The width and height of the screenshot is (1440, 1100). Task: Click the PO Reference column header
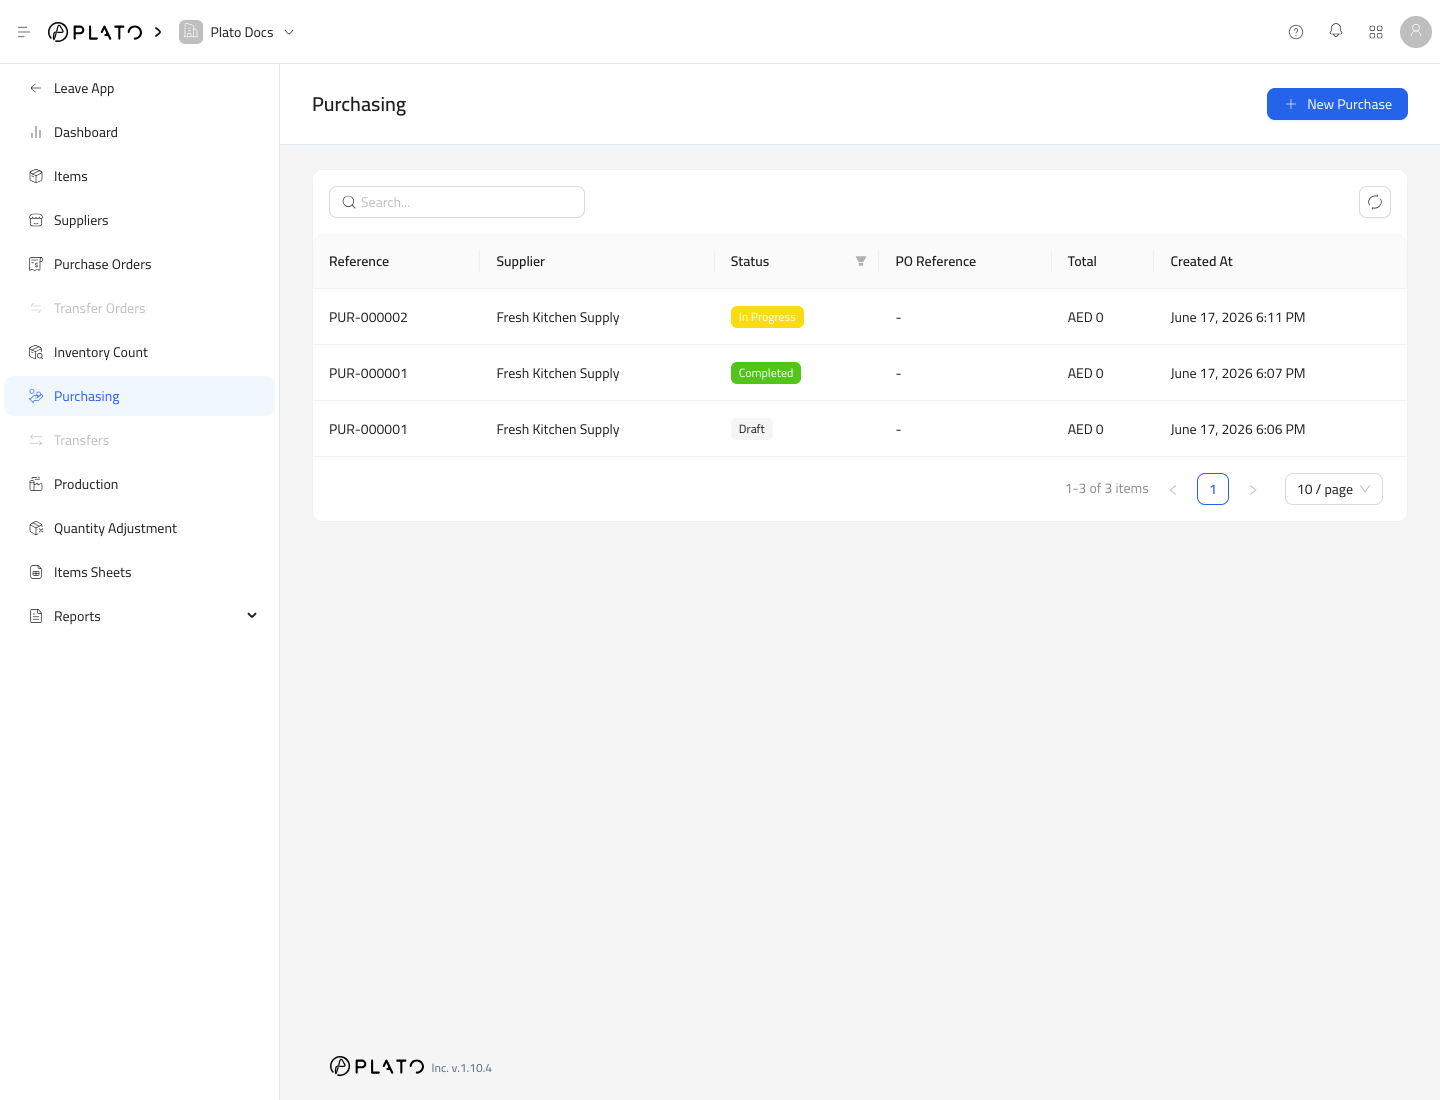click(x=965, y=261)
